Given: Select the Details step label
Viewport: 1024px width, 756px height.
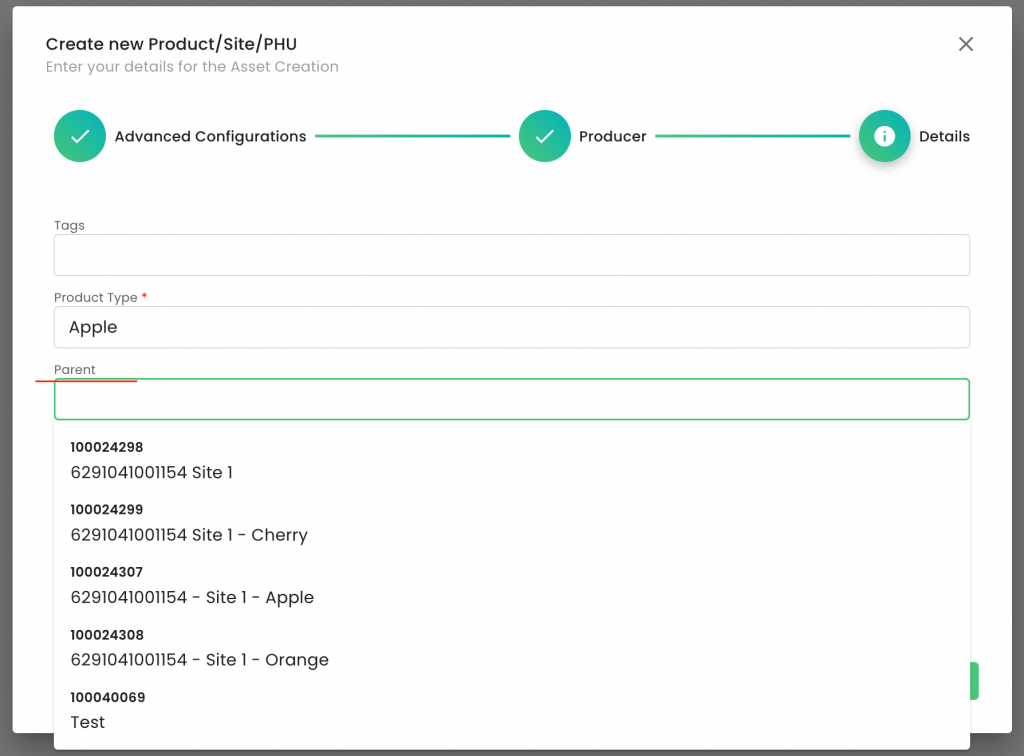Looking at the screenshot, I should [944, 136].
